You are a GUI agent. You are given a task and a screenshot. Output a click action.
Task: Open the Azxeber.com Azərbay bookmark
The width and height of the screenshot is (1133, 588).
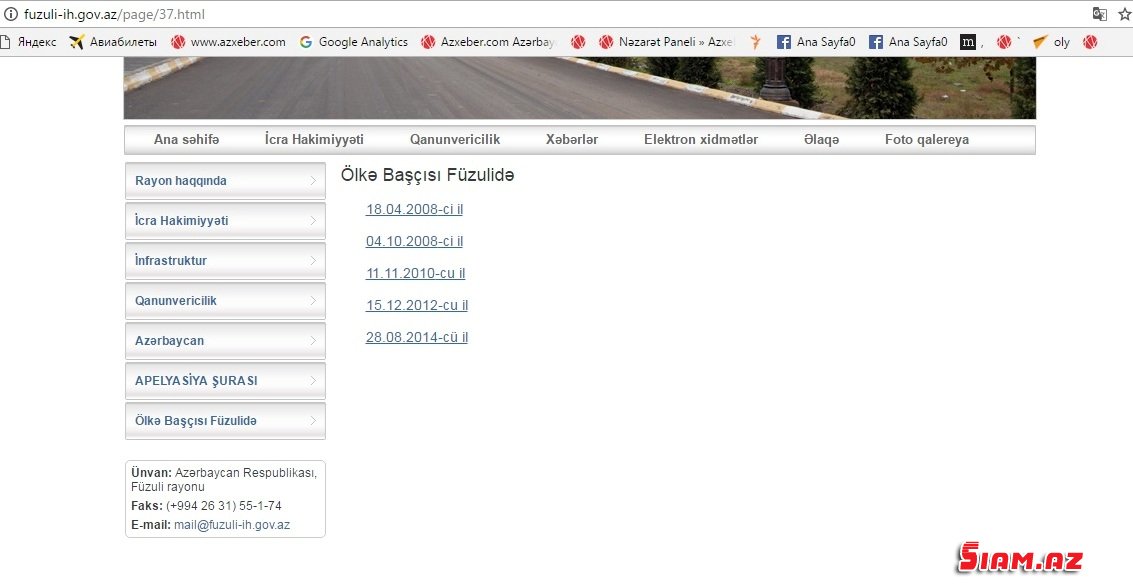click(488, 42)
